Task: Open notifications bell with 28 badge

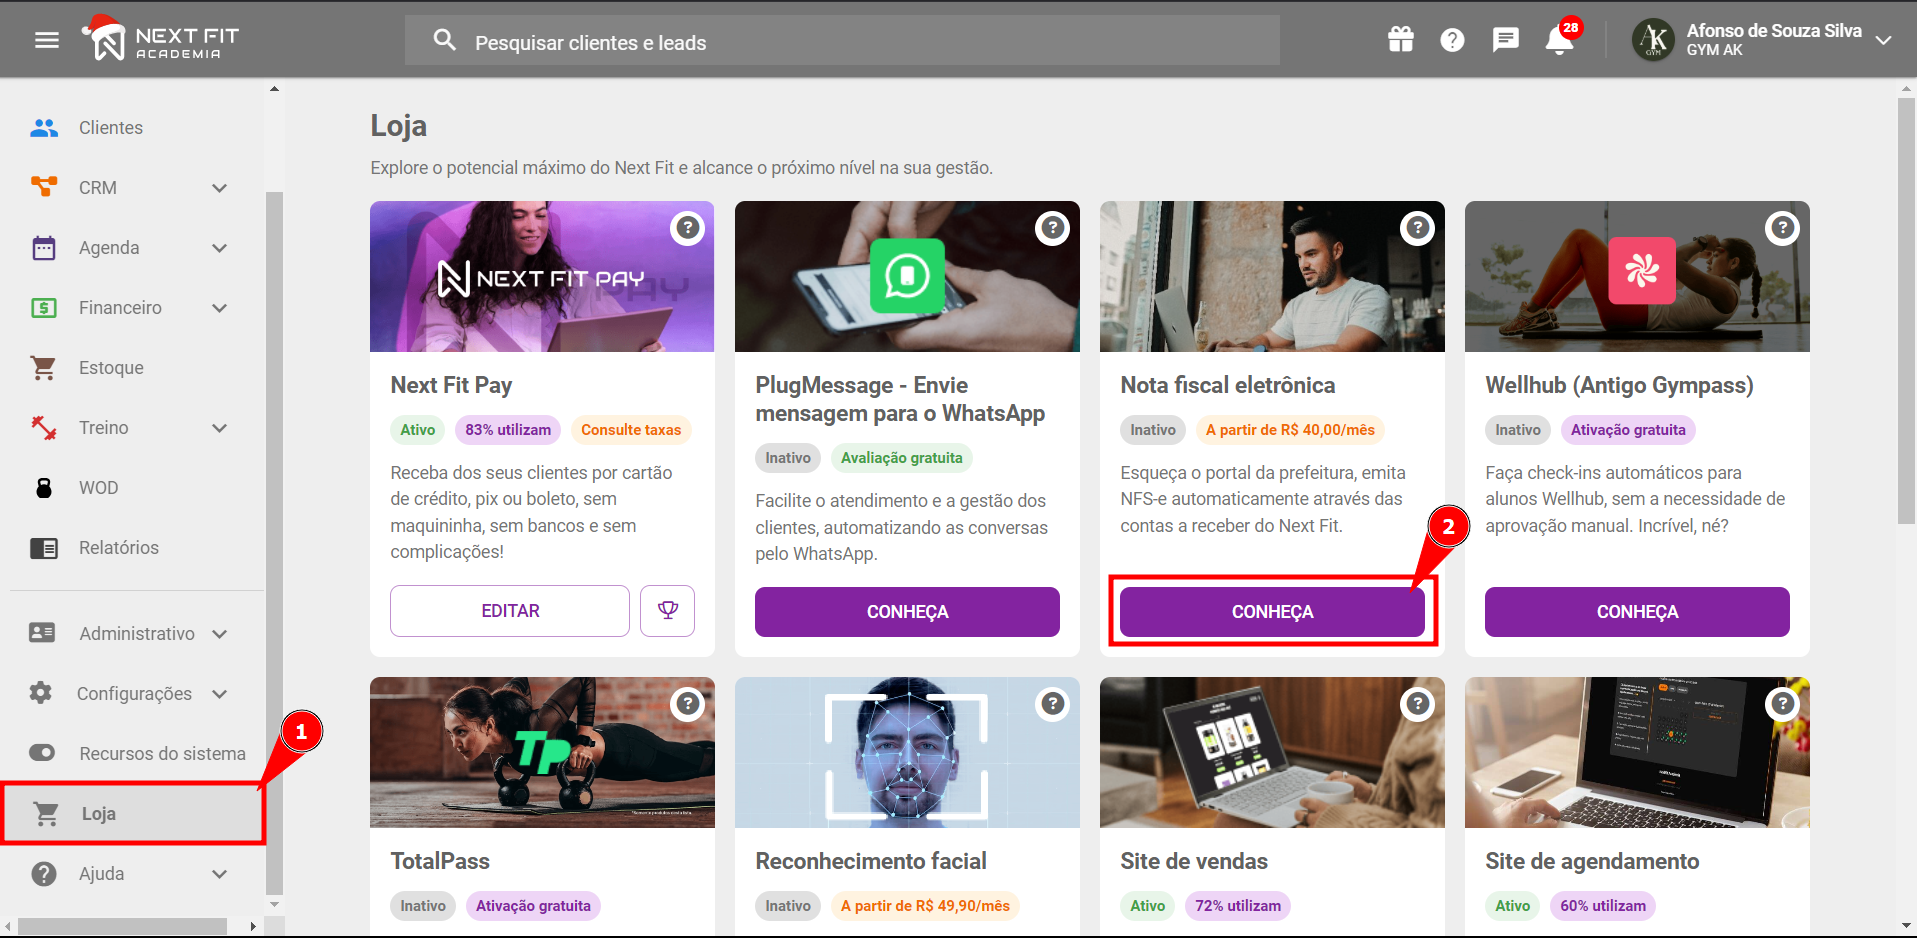Action: (1560, 40)
